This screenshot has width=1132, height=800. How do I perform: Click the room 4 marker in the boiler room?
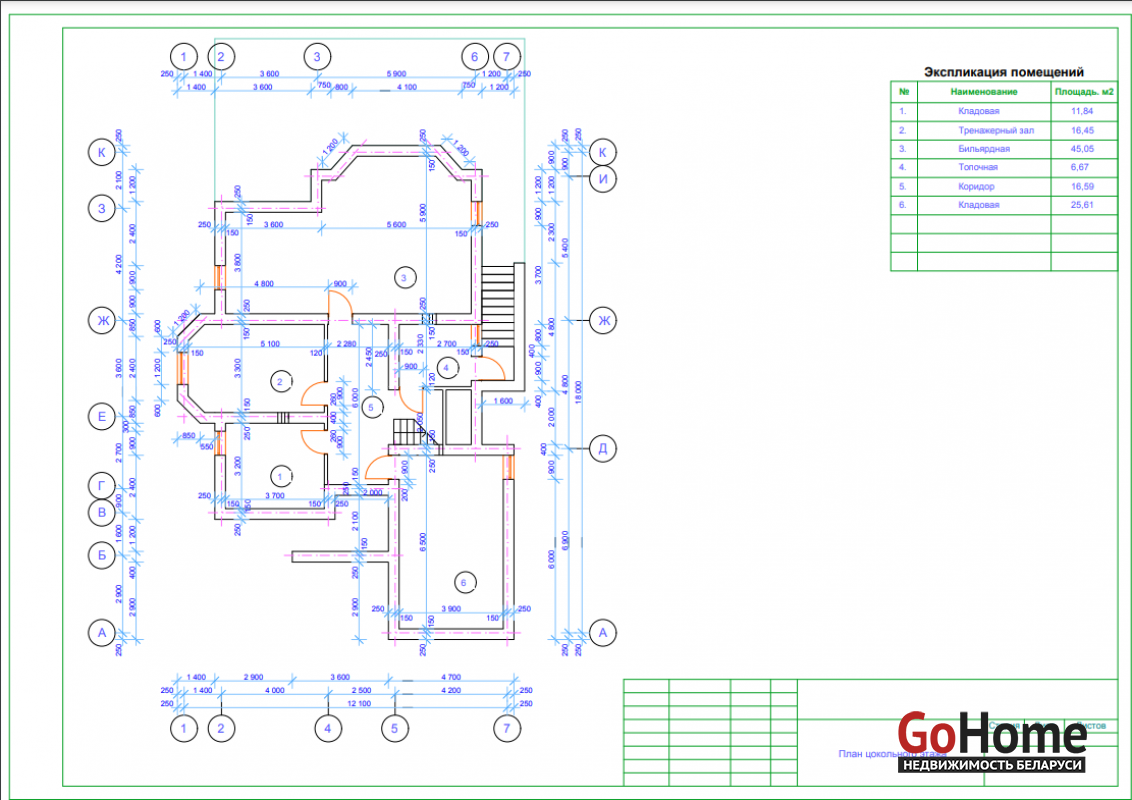coord(446,368)
